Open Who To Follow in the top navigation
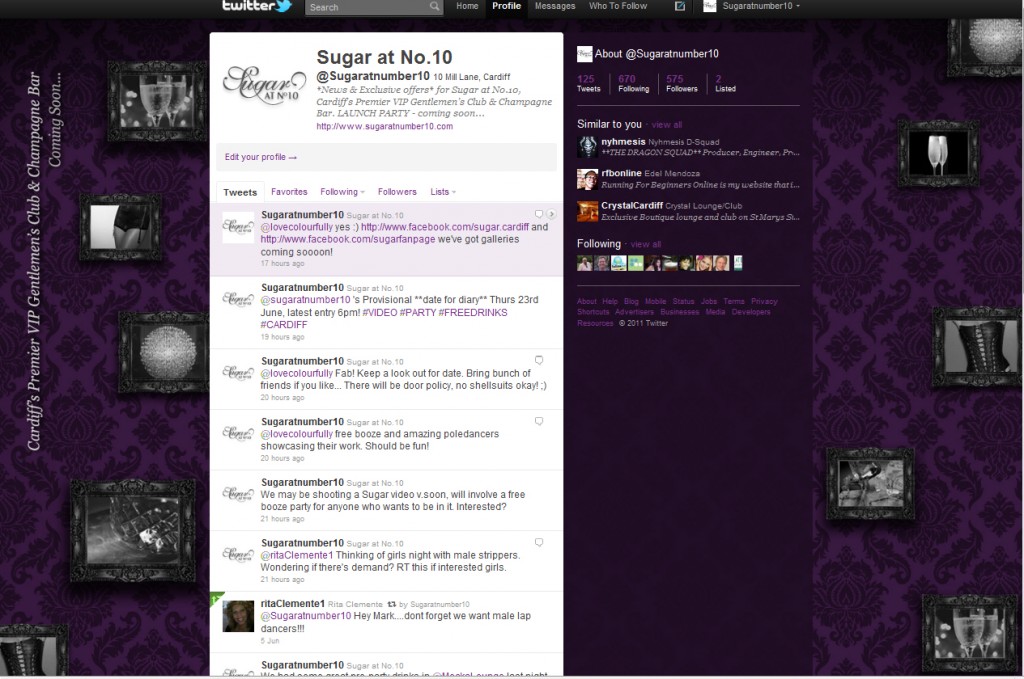1024x679 pixels. 618,6
